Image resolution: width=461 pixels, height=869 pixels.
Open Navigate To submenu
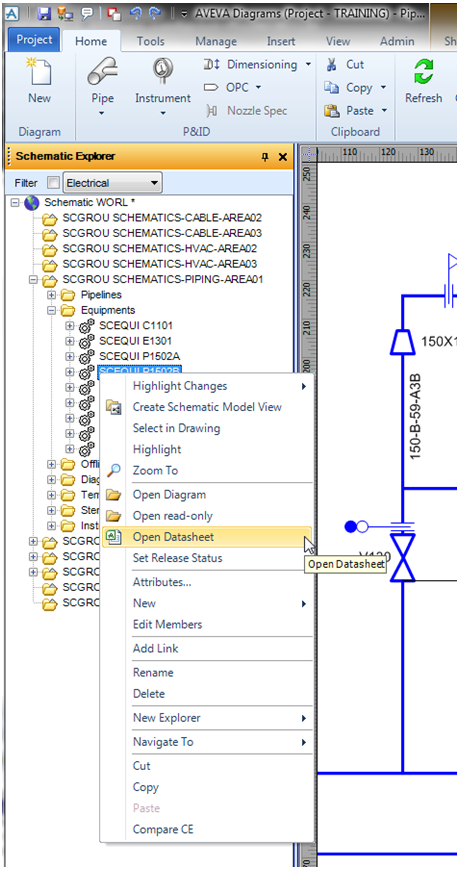pyautogui.click(x=207, y=742)
